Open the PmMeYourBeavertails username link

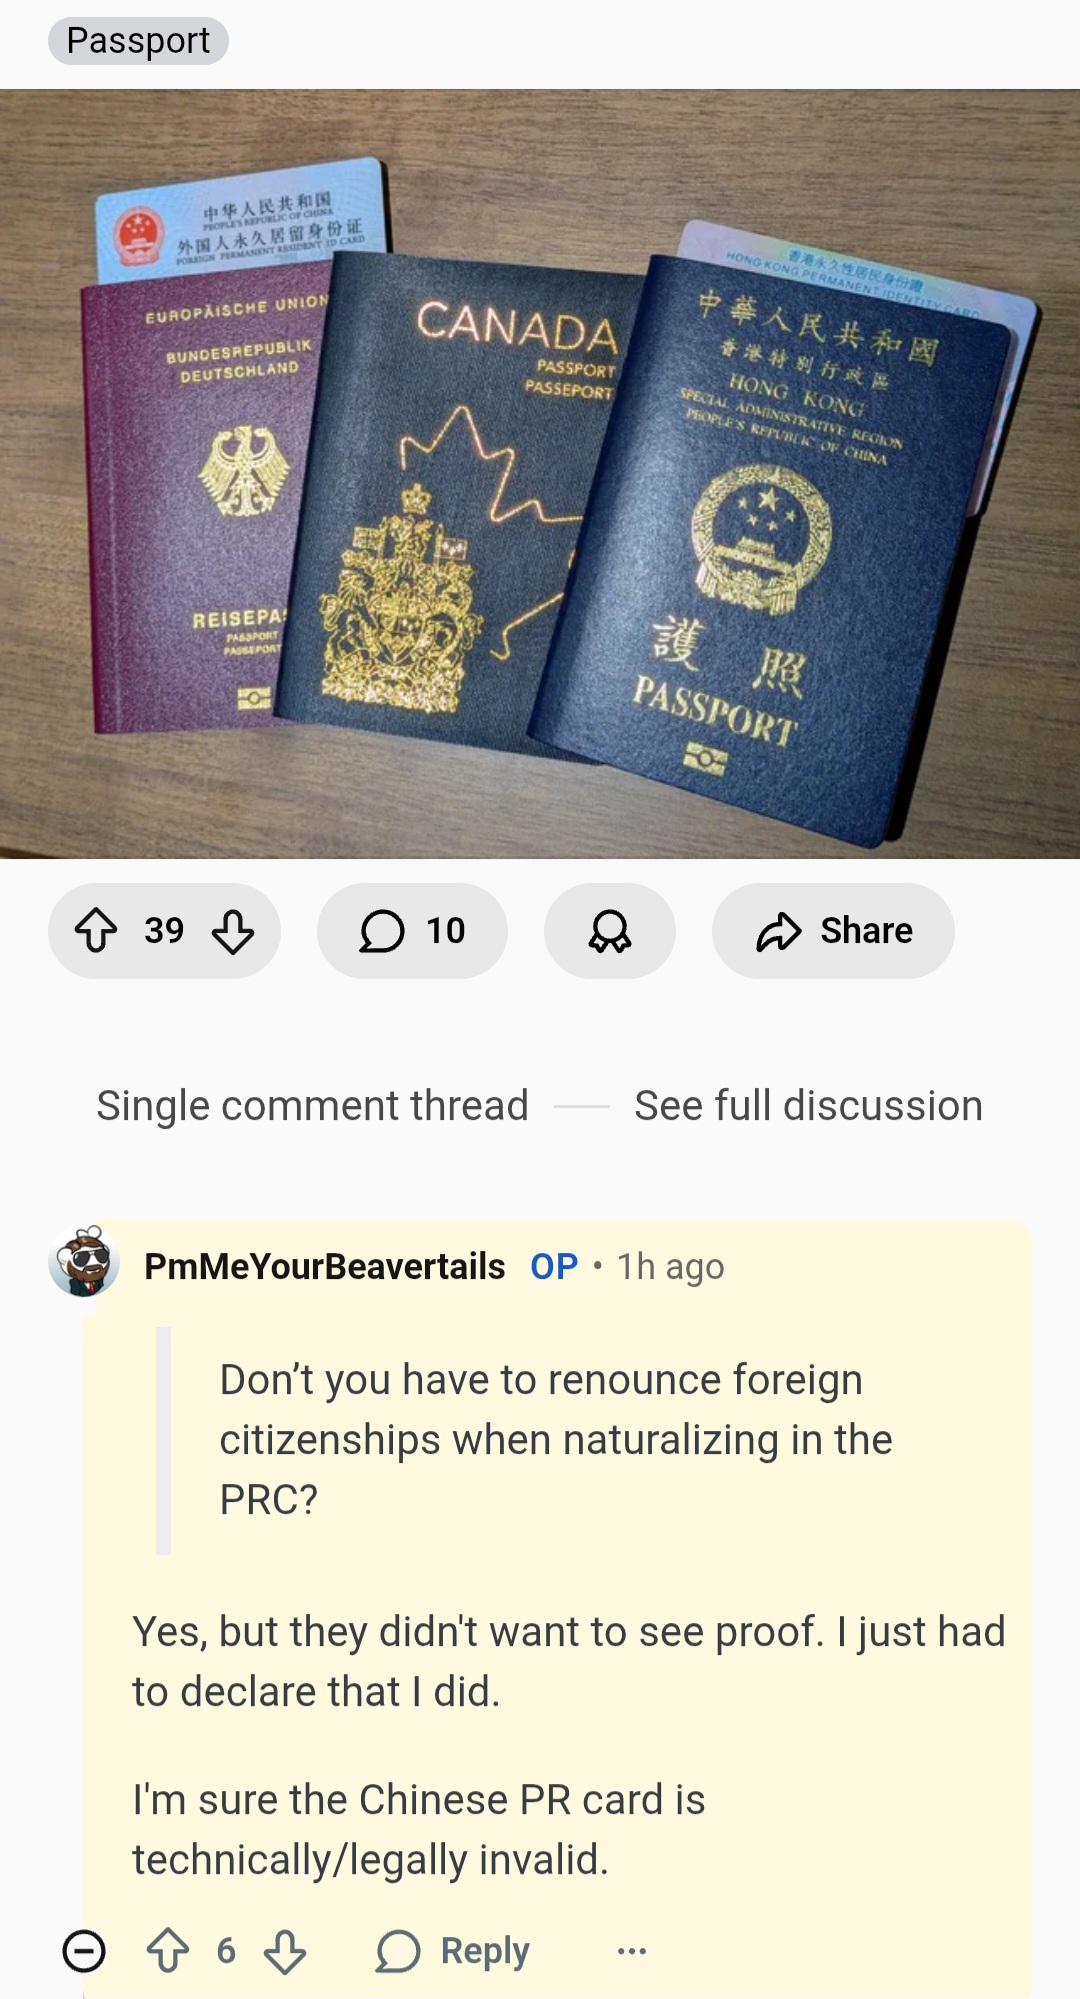coord(324,1267)
